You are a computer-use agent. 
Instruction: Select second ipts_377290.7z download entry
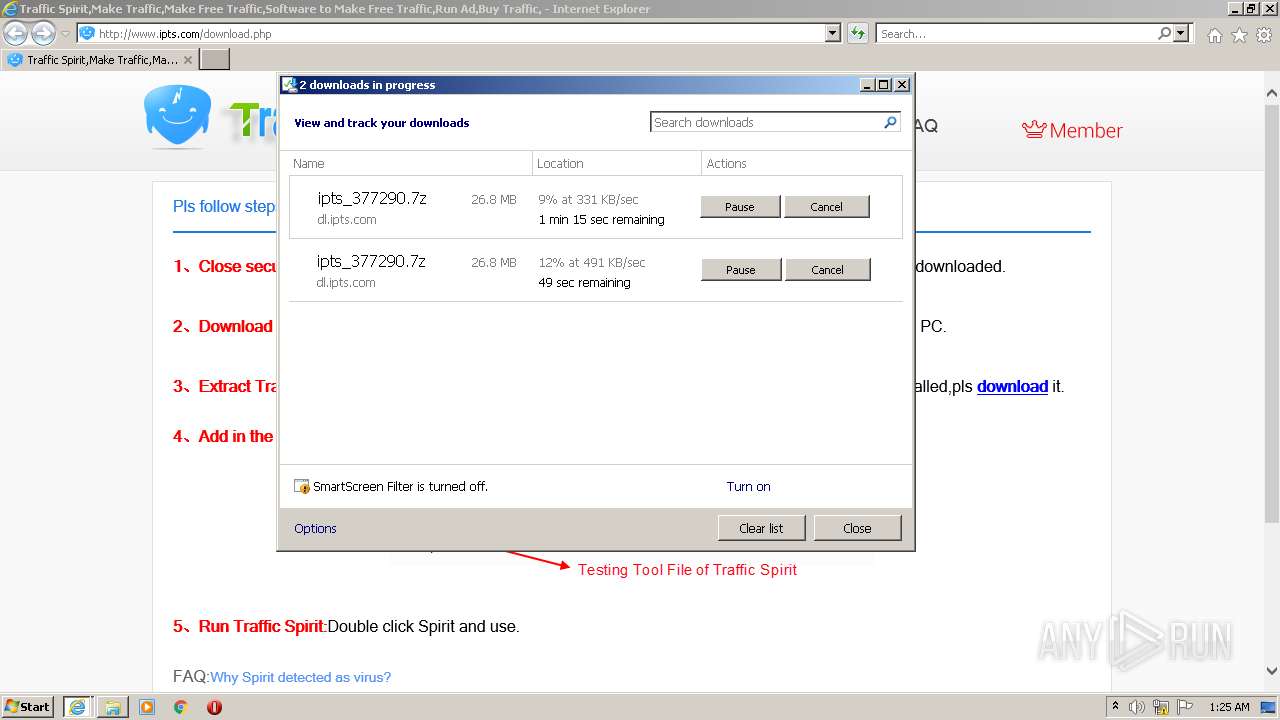click(x=596, y=270)
